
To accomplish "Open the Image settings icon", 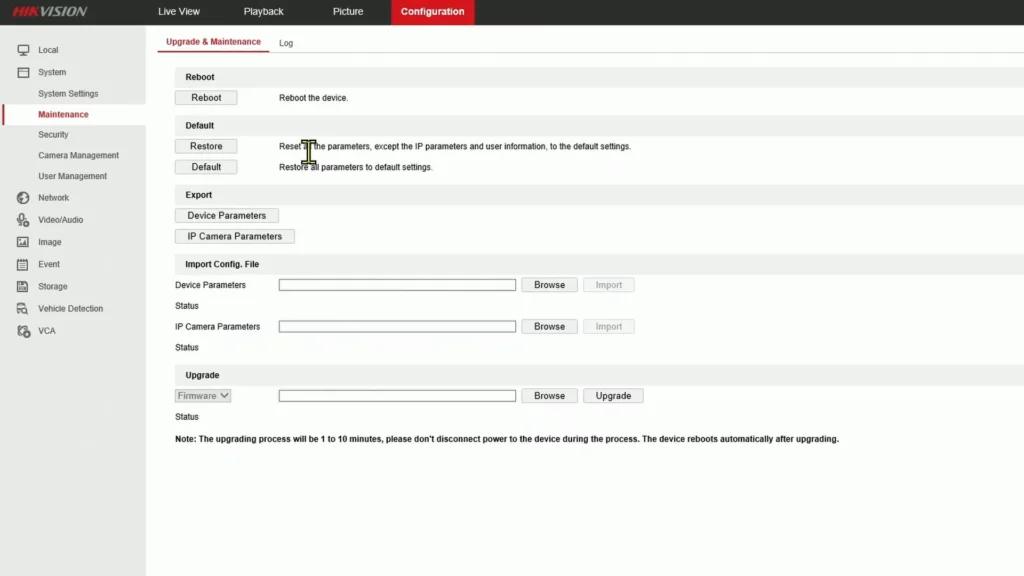I will [x=22, y=241].
